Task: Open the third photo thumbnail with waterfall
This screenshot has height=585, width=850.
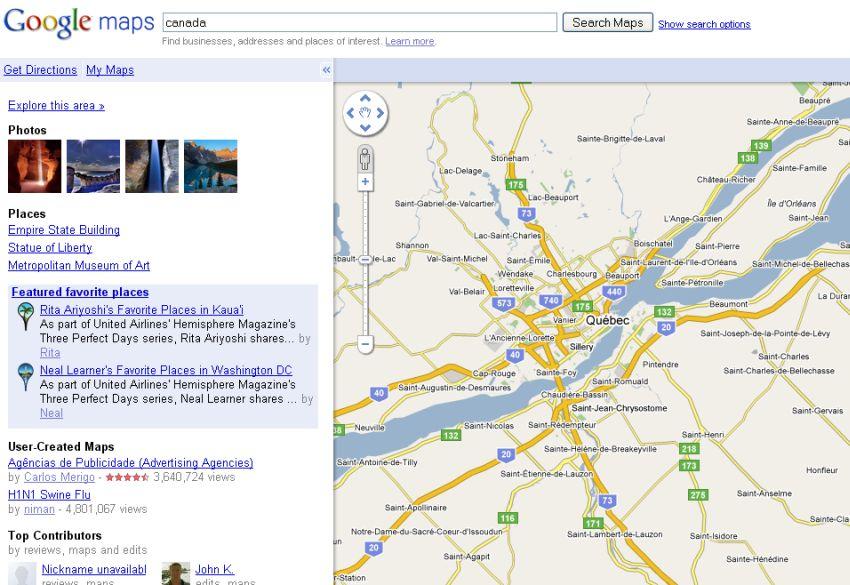Action: pos(152,166)
